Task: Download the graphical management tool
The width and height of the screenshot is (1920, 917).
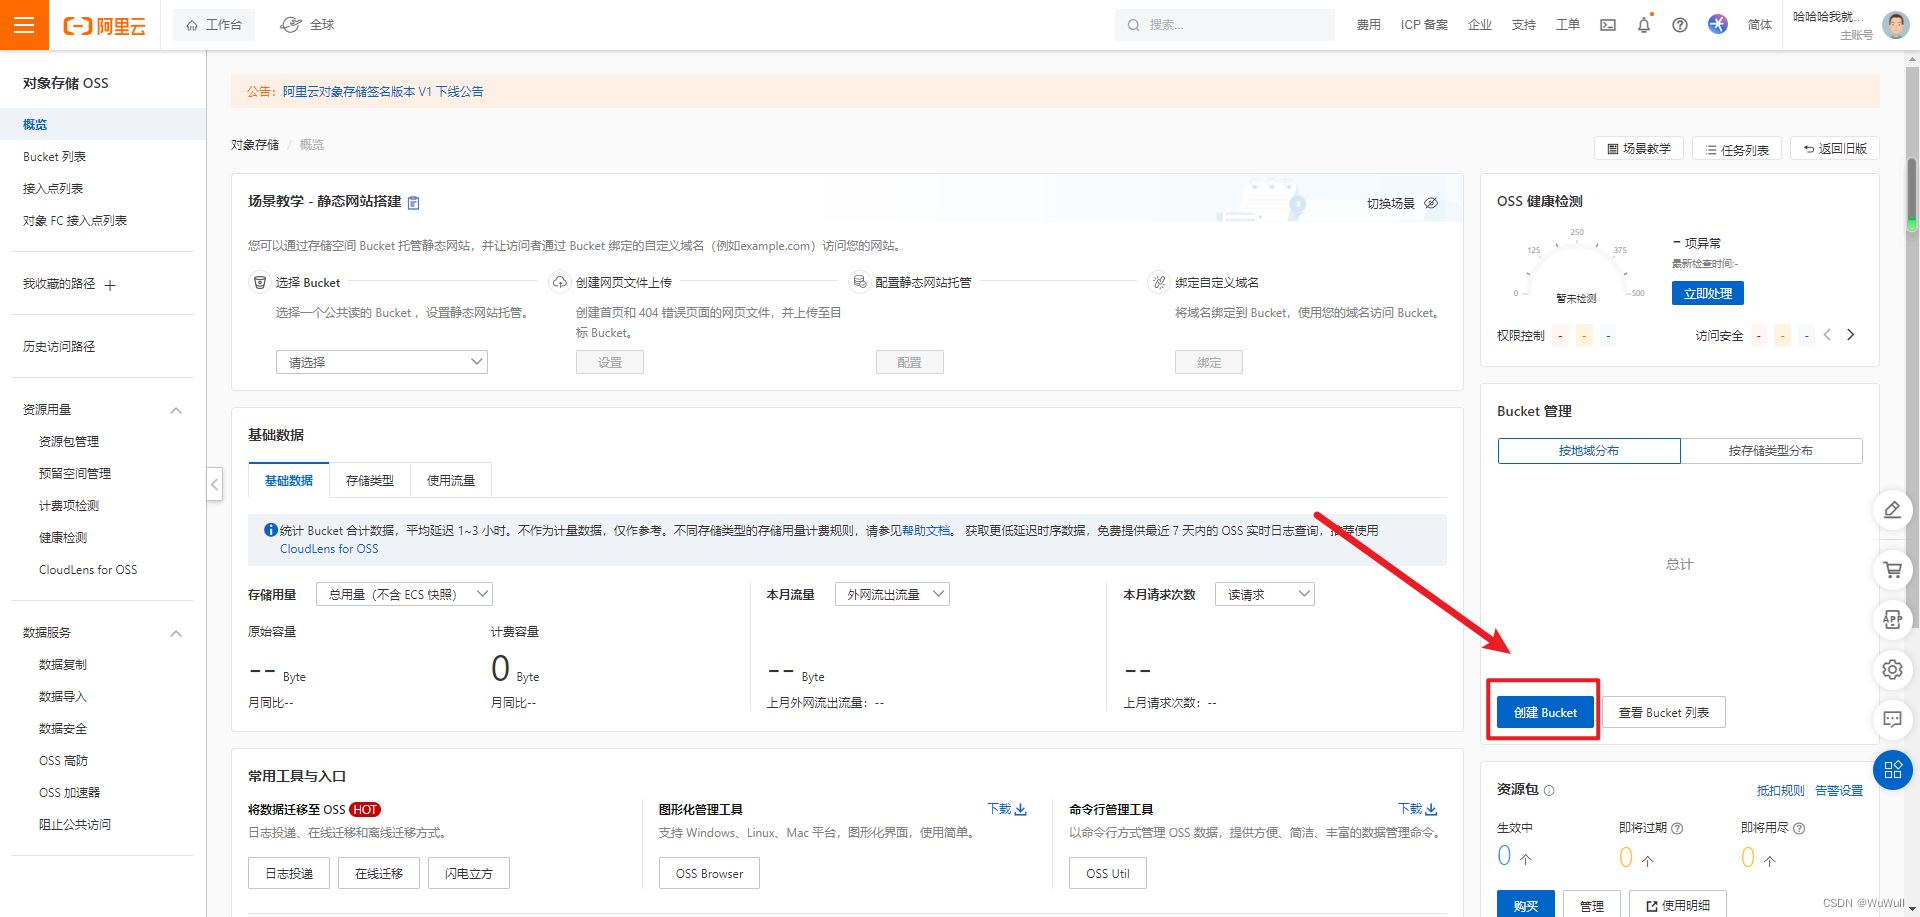Action: click(1007, 809)
